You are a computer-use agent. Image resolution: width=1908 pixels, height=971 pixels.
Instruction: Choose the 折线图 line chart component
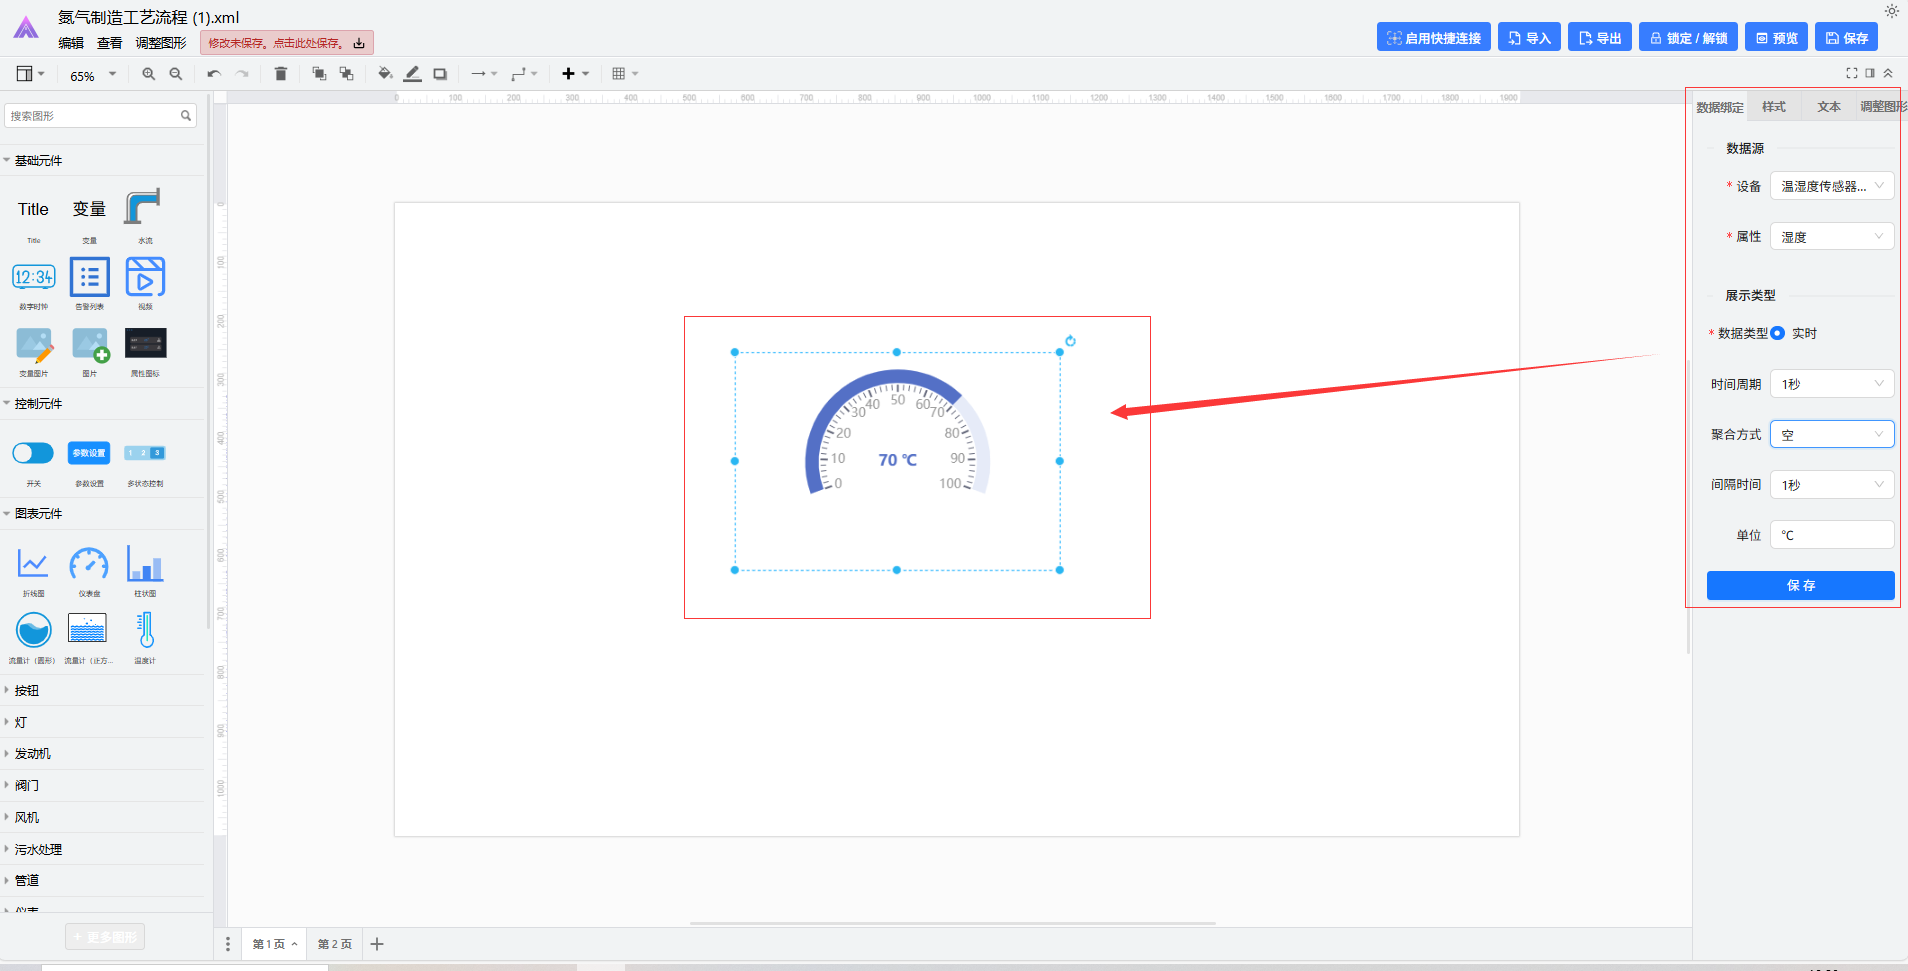(x=33, y=565)
